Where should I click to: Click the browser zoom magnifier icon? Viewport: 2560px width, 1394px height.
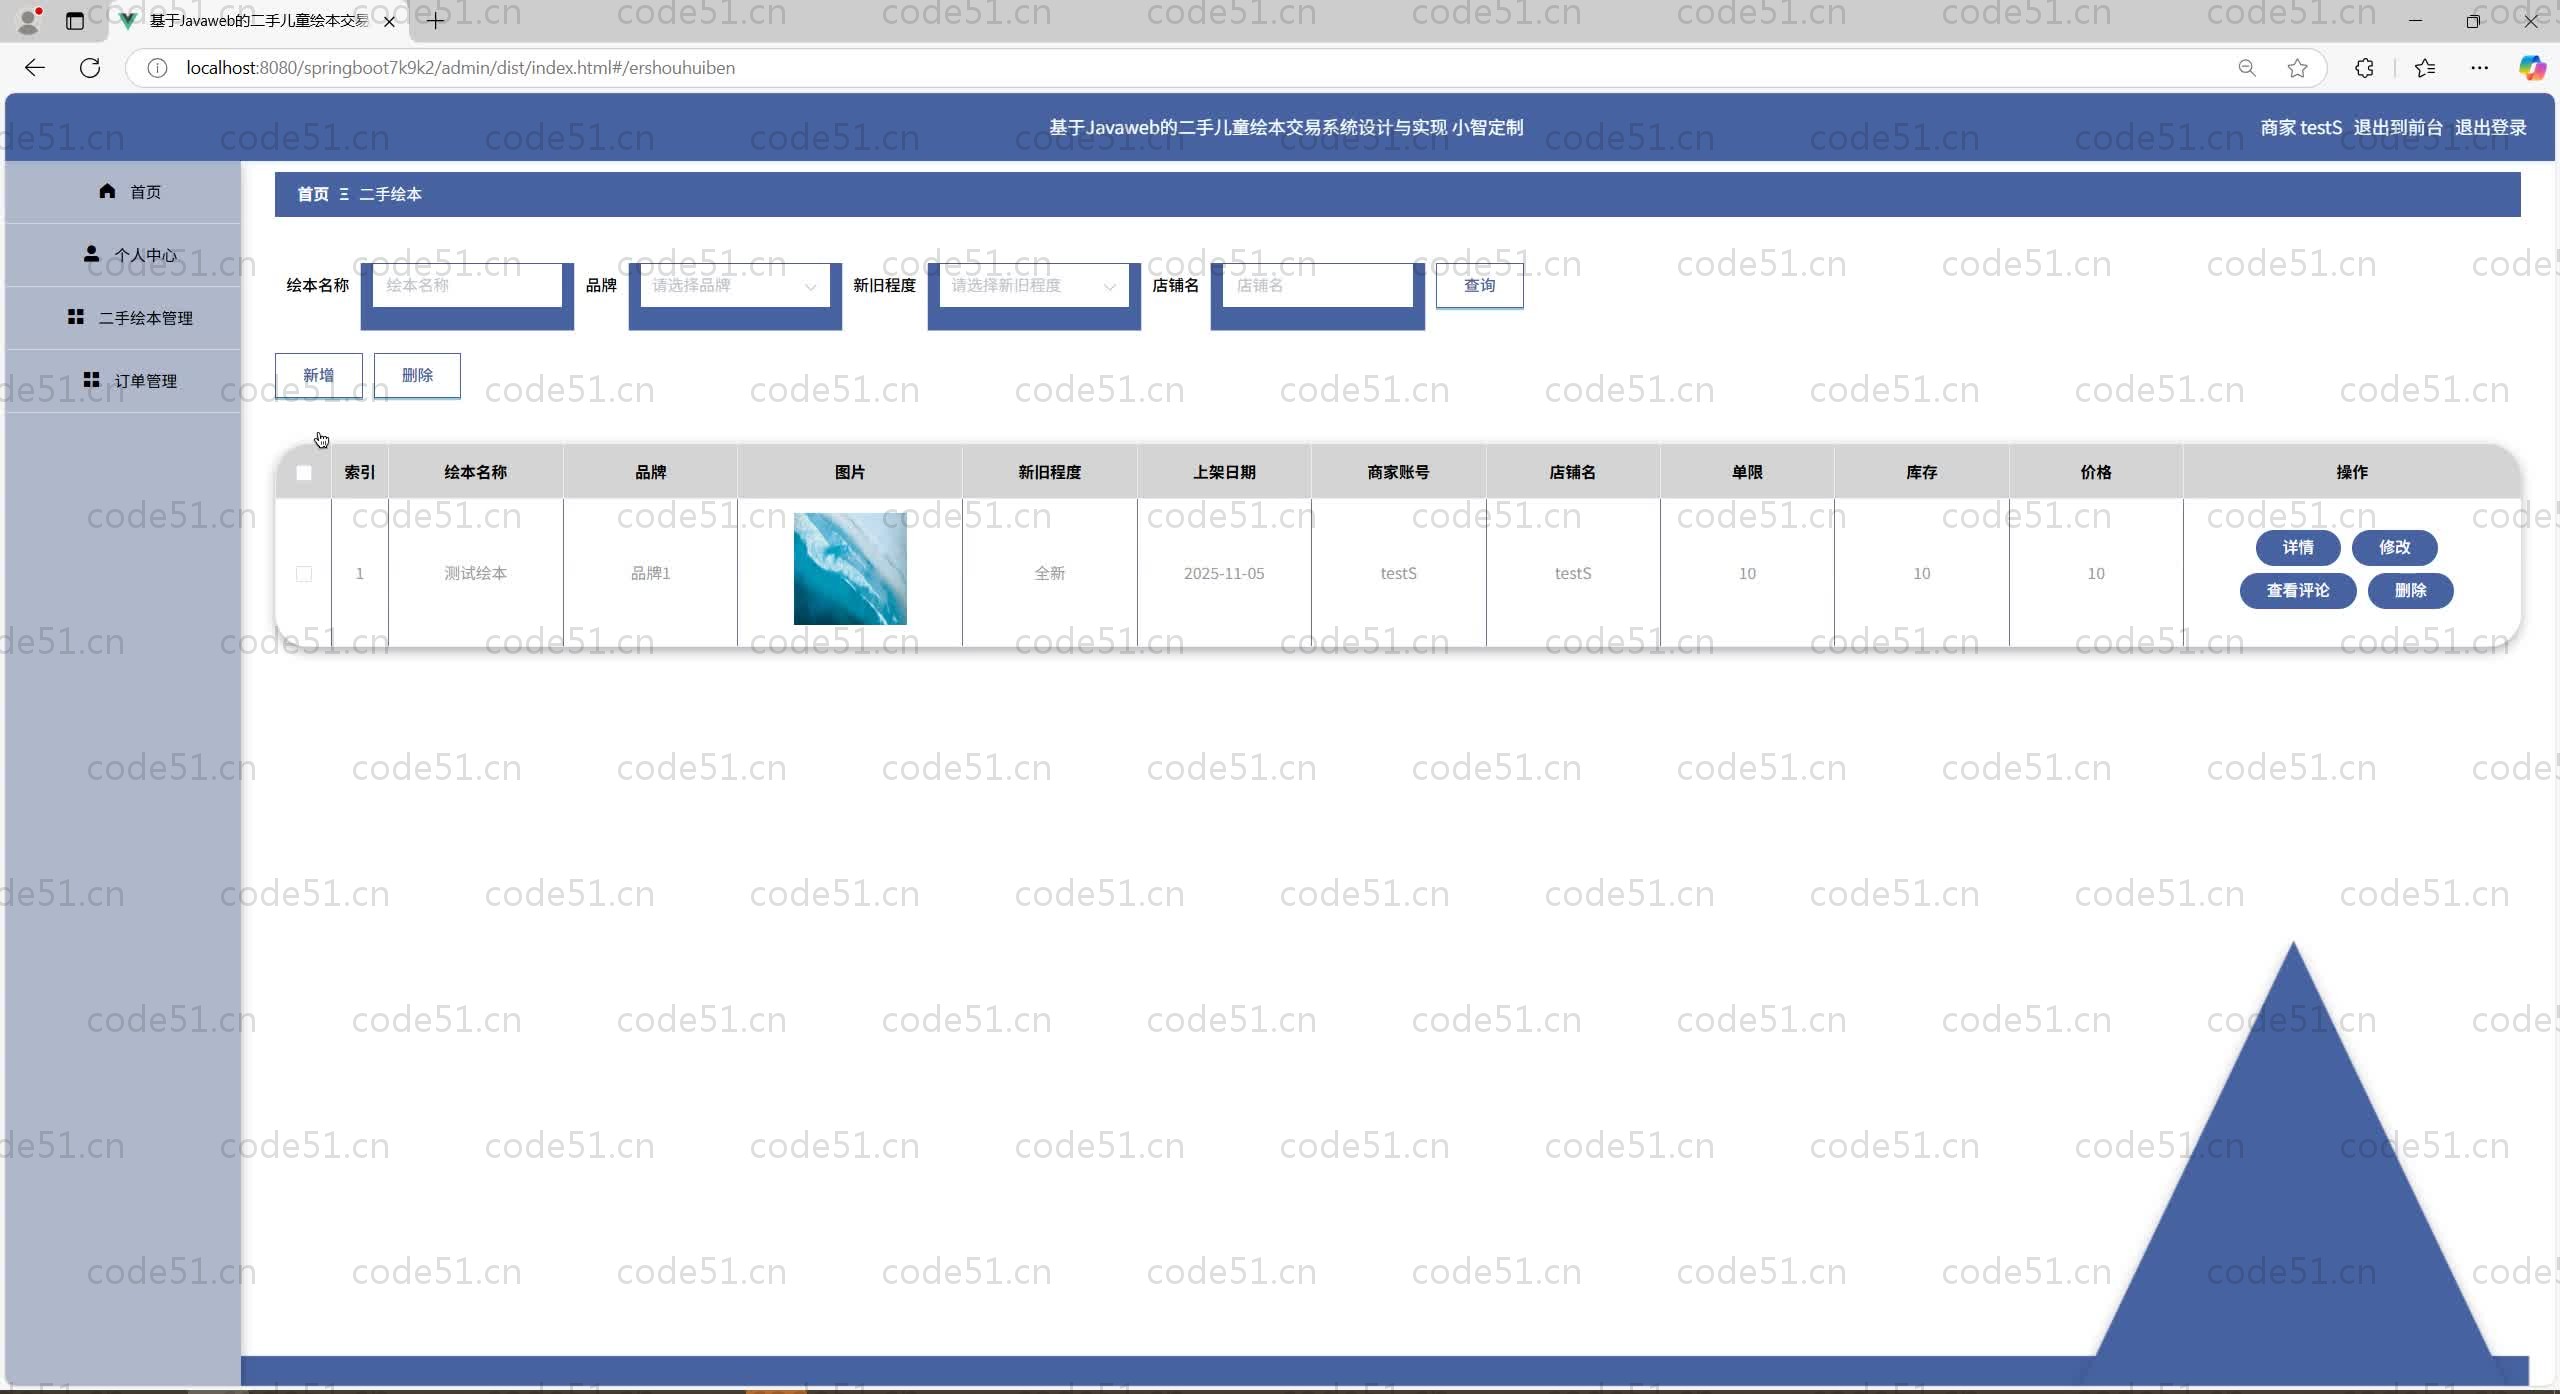[2246, 68]
